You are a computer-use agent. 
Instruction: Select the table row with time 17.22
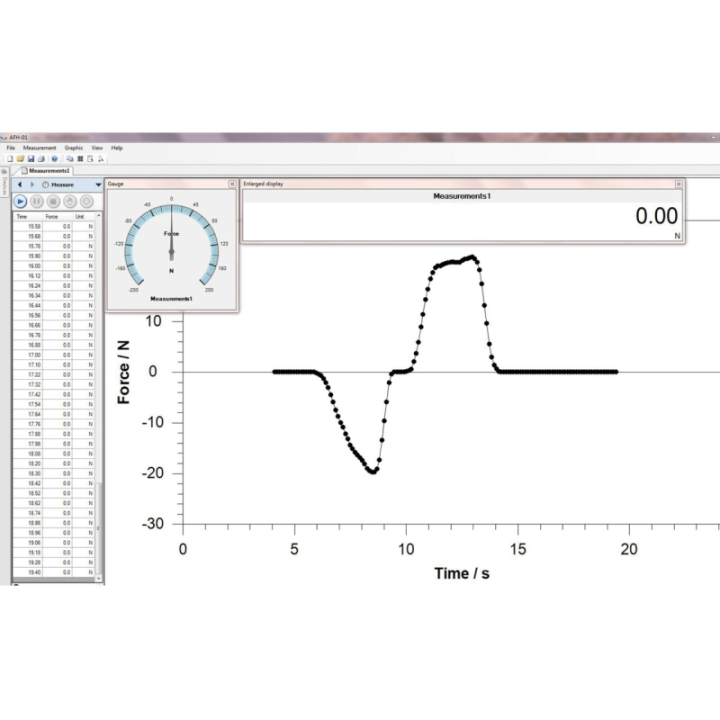coord(54,375)
